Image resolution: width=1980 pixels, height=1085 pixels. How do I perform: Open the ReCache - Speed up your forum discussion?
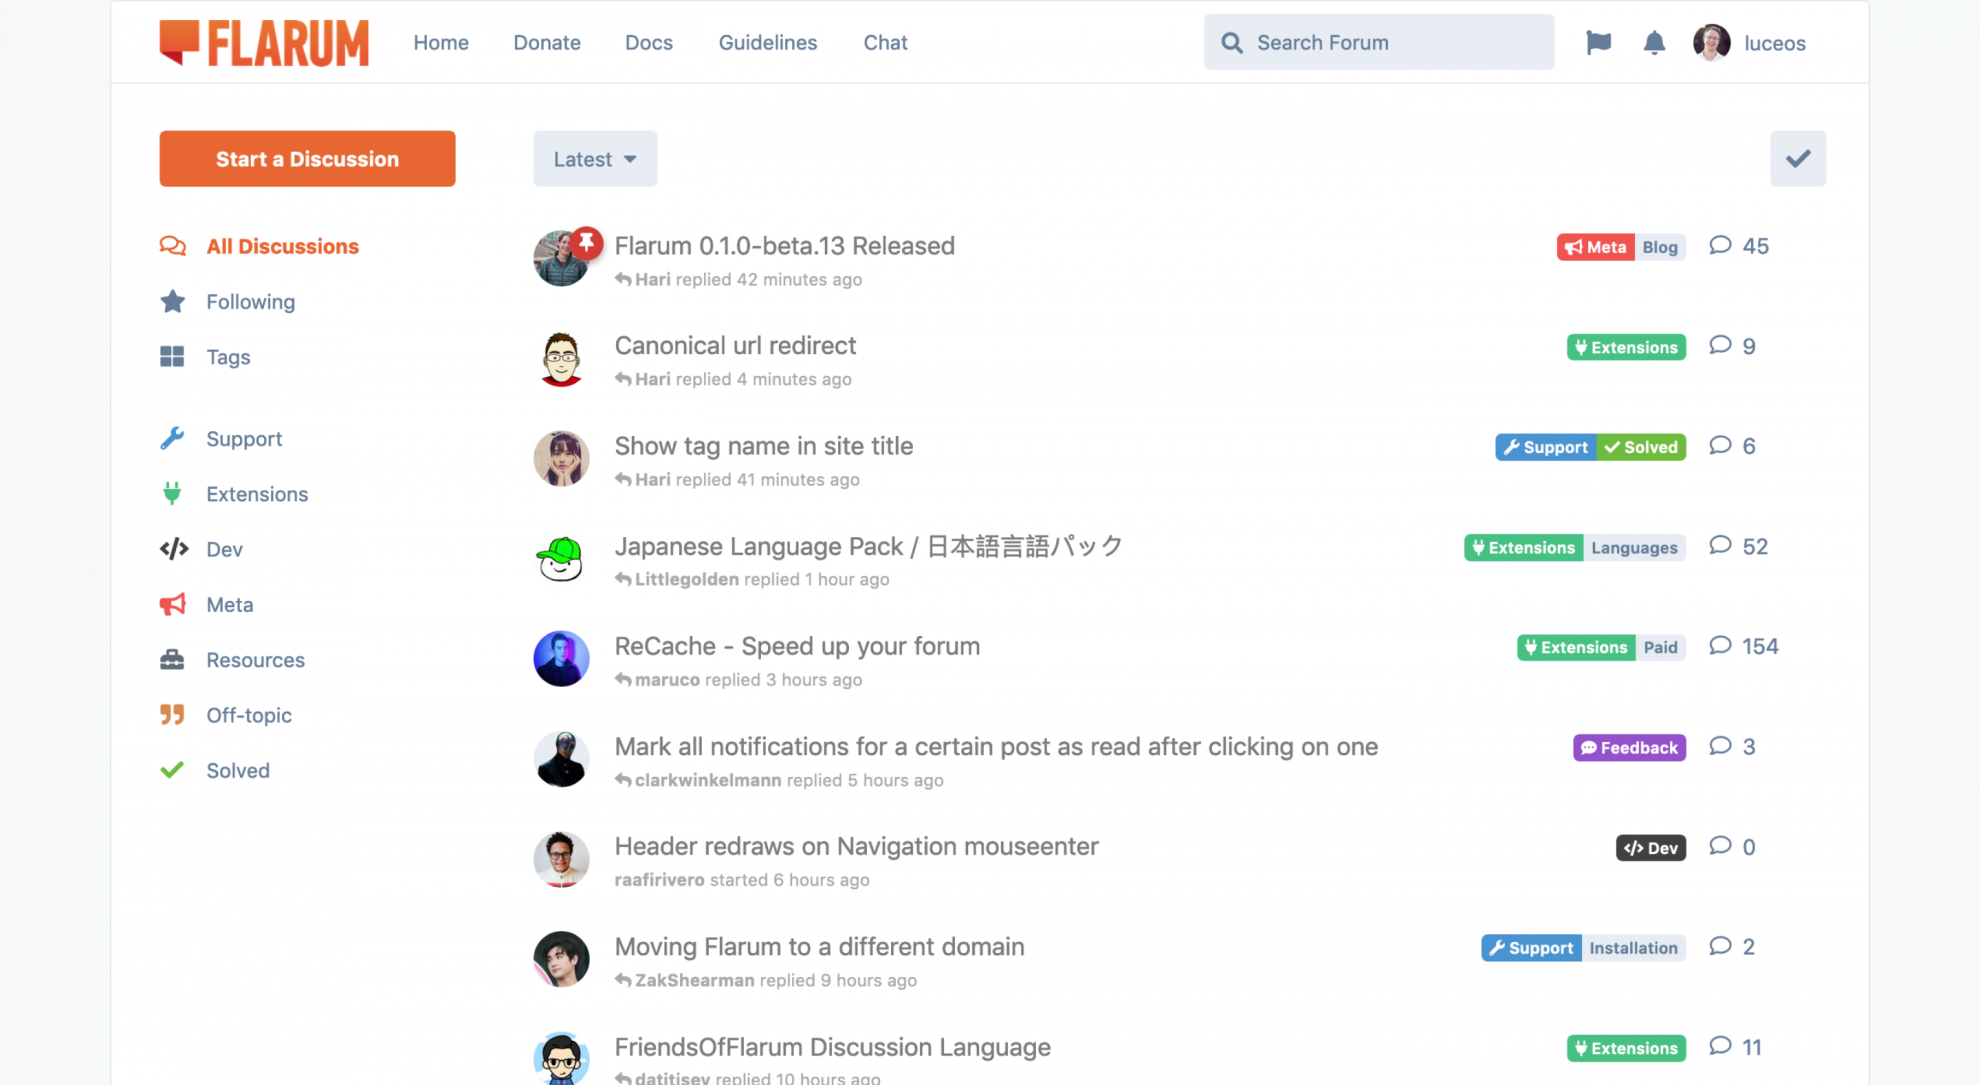tap(797, 646)
